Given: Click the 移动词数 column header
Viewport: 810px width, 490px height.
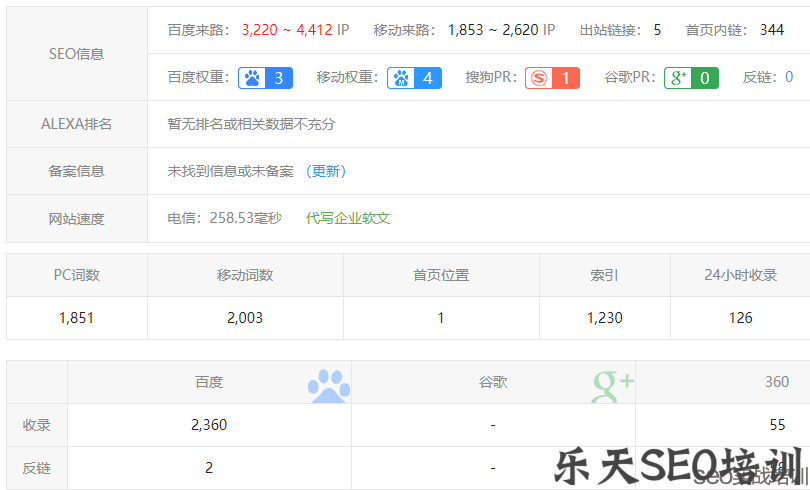Looking at the screenshot, I should point(245,275).
